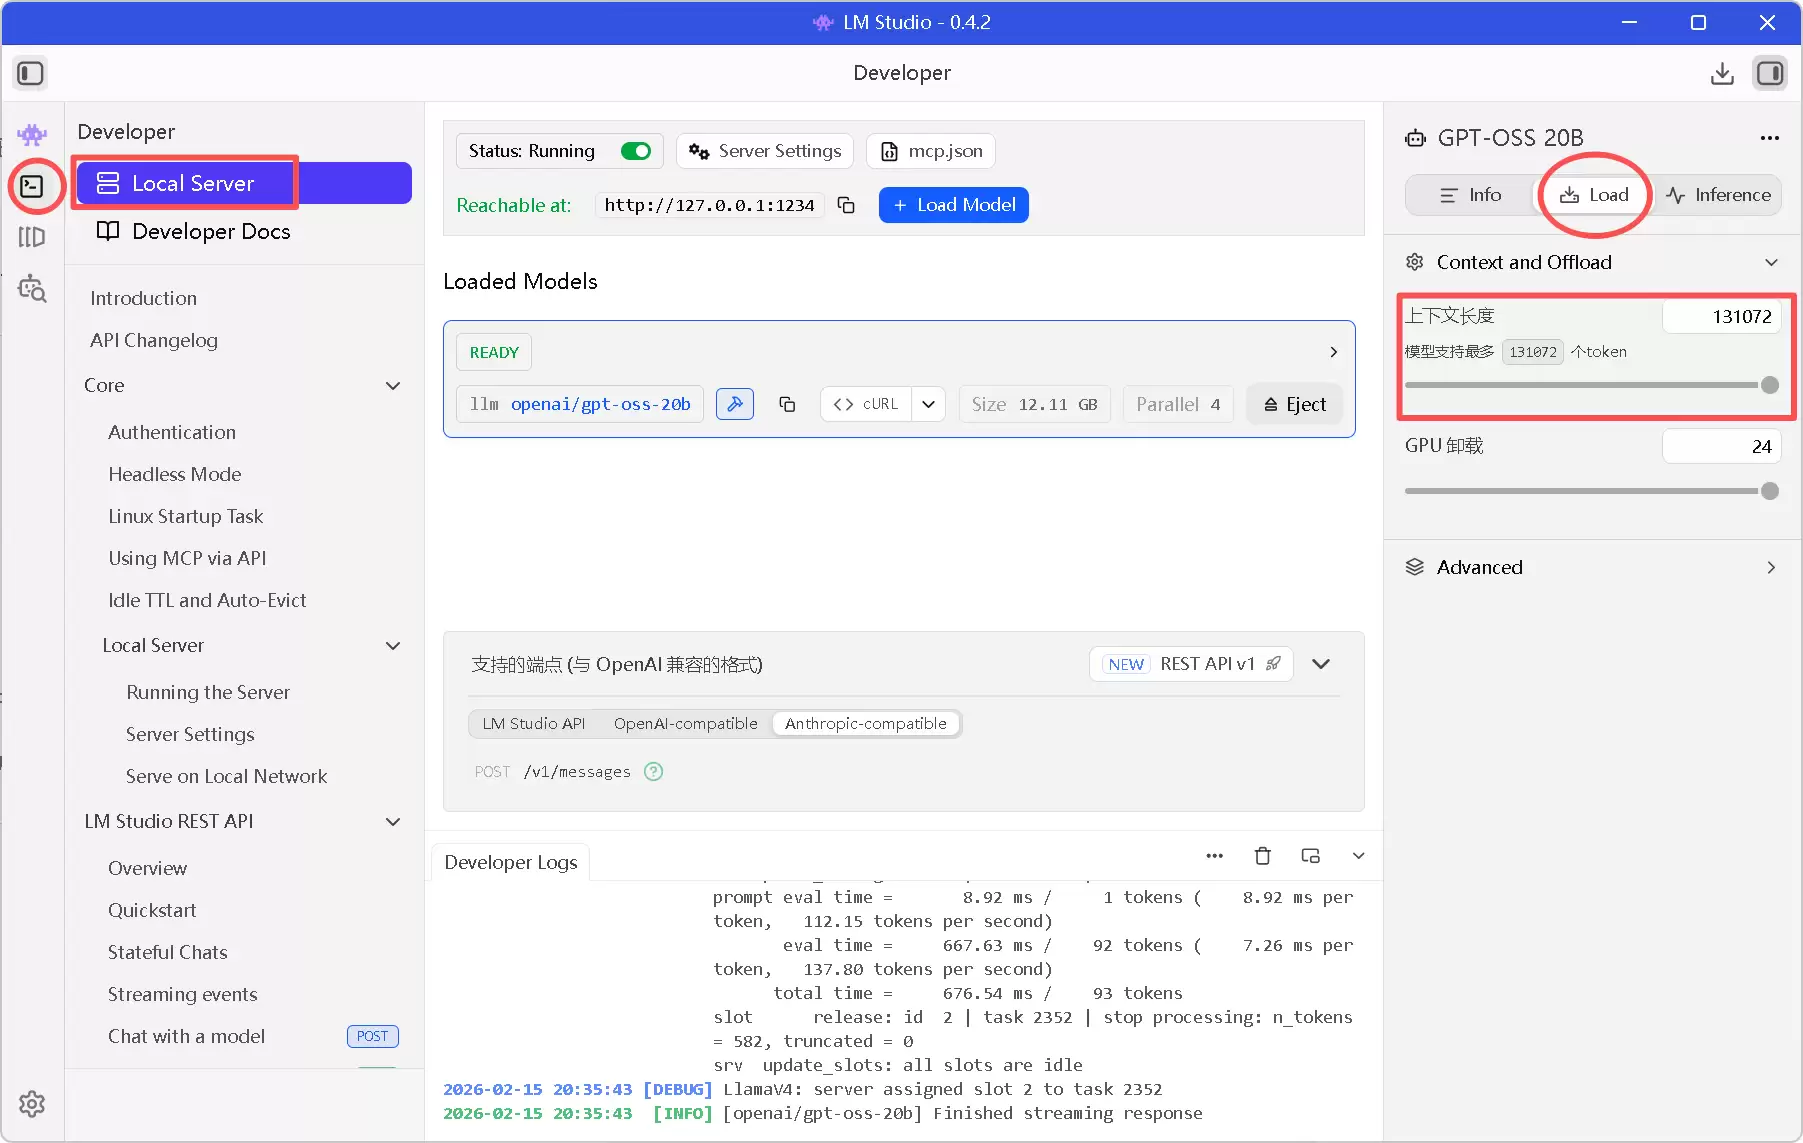Toggle the left sidebar panel icon

pyautogui.click(x=30, y=73)
